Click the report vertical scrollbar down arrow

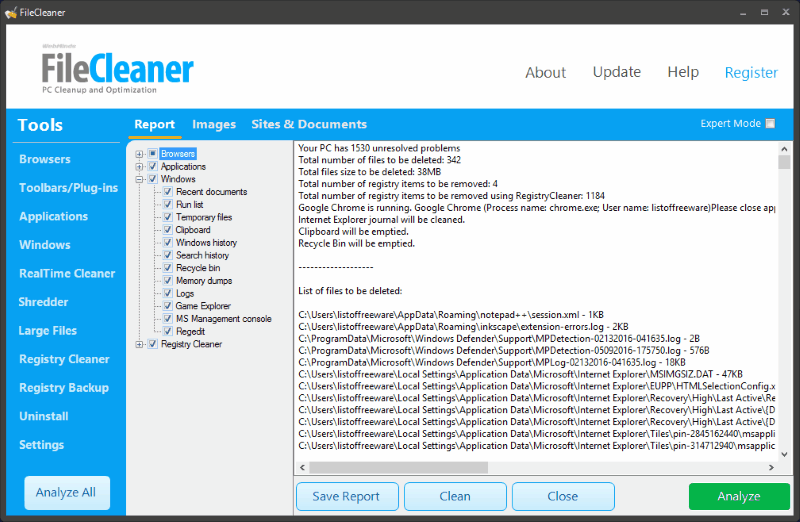click(784, 455)
